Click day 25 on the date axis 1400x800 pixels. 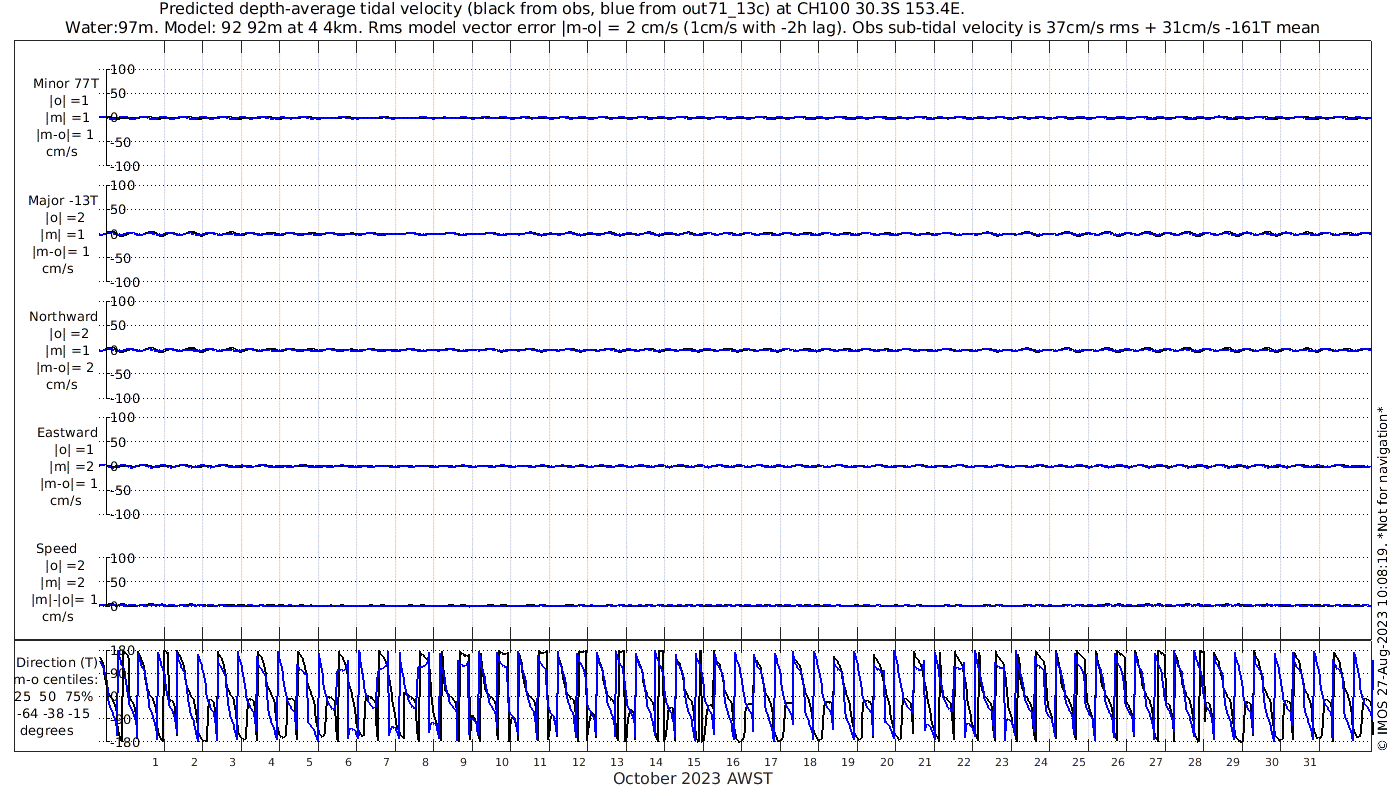(1079, 761)
